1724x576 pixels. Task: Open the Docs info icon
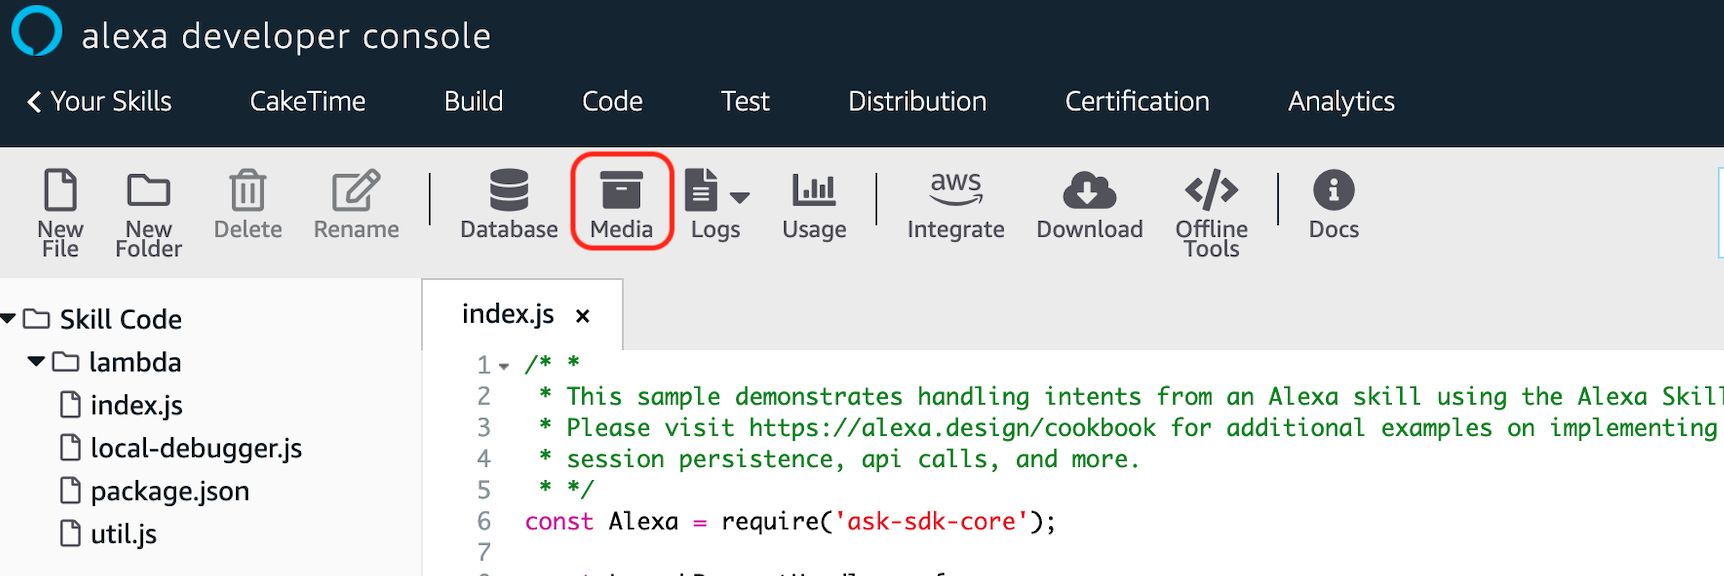pos(1333,190)
